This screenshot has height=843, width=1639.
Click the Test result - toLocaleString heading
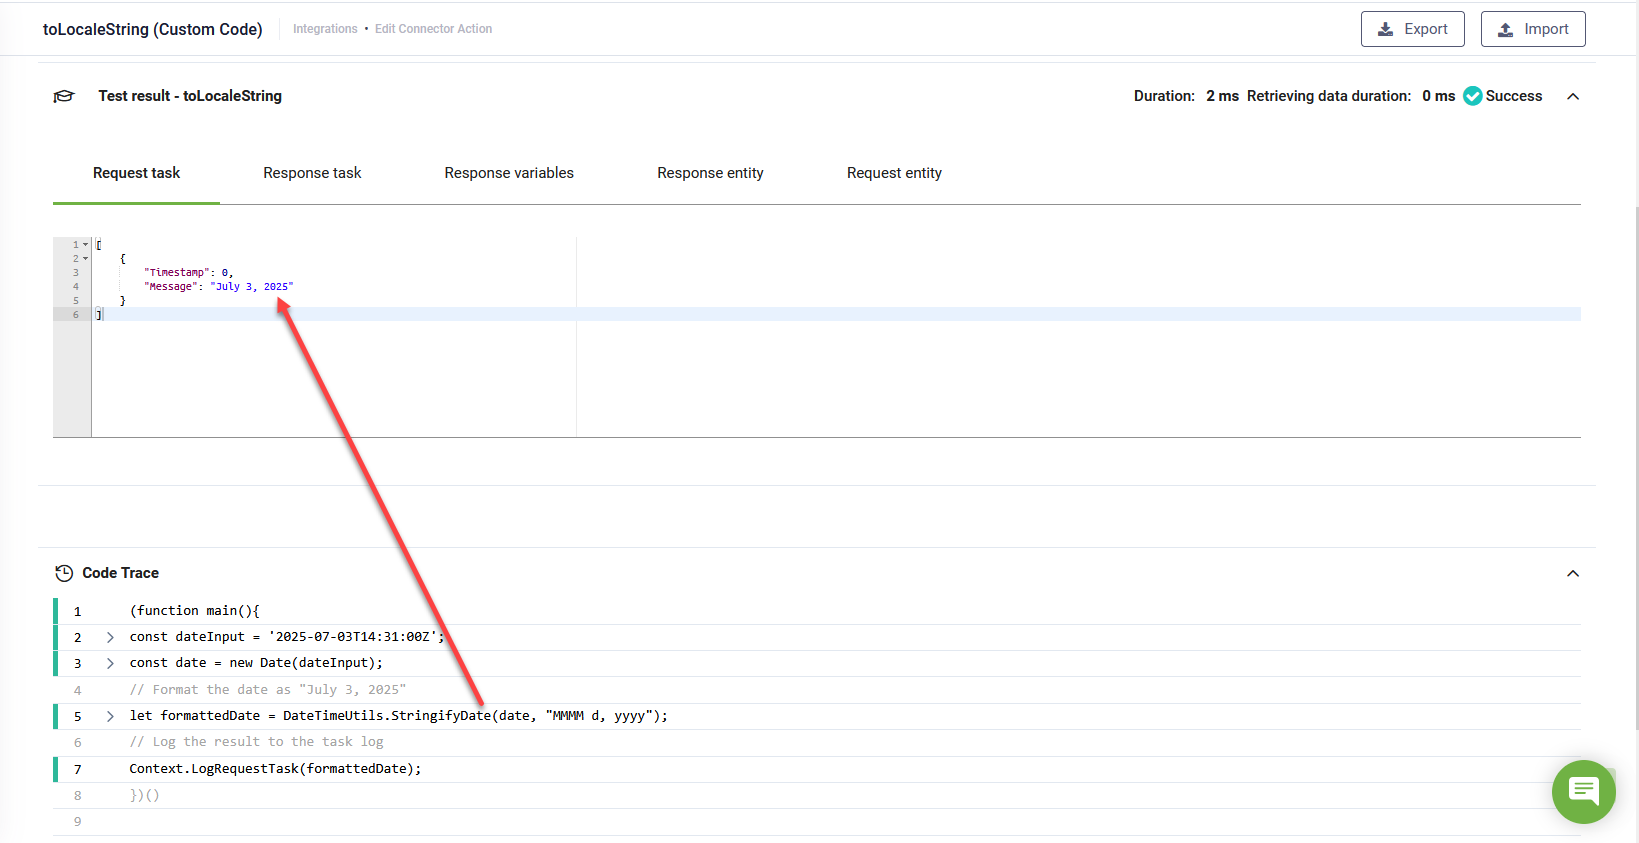(190, 96)
